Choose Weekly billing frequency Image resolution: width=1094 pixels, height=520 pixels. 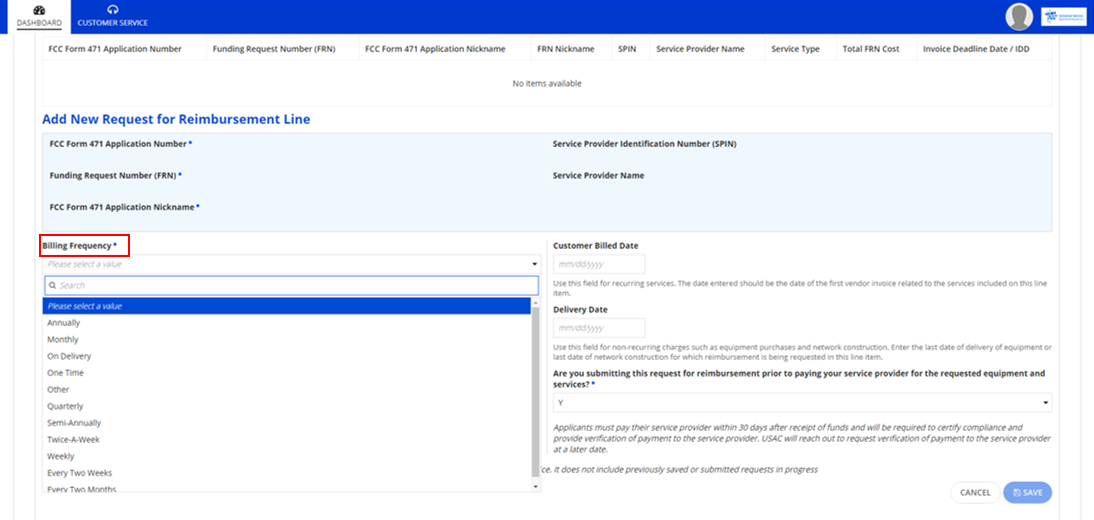[287, 456]
